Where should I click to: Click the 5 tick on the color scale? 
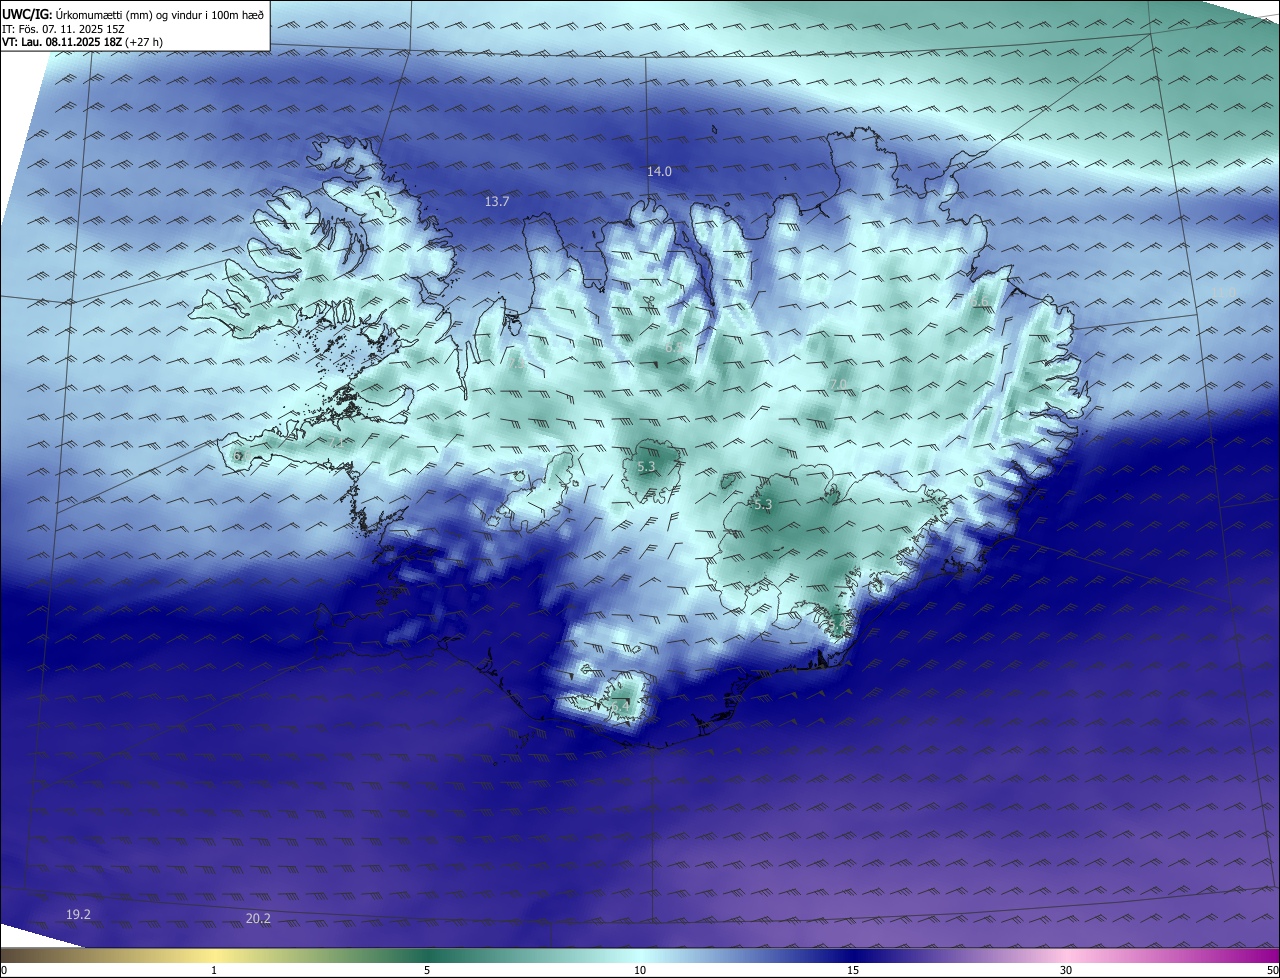[427, 970]
